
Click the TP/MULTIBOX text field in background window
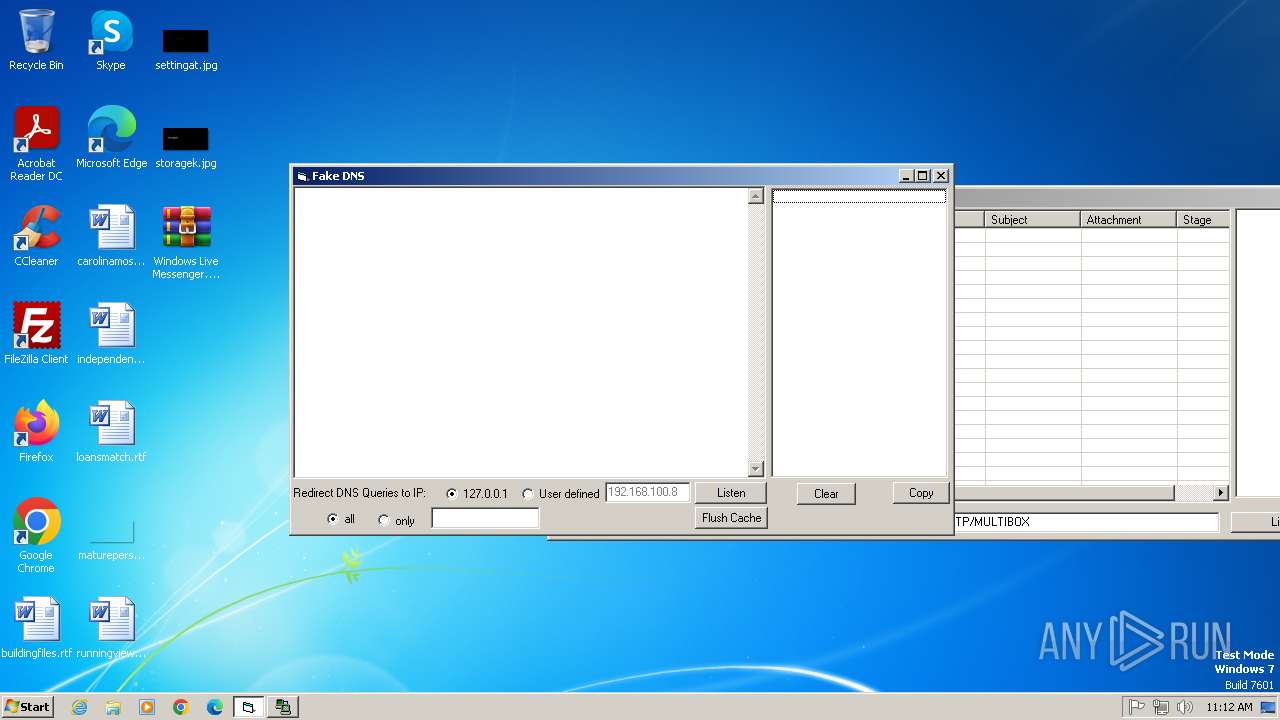click(x=1086, y=522)
